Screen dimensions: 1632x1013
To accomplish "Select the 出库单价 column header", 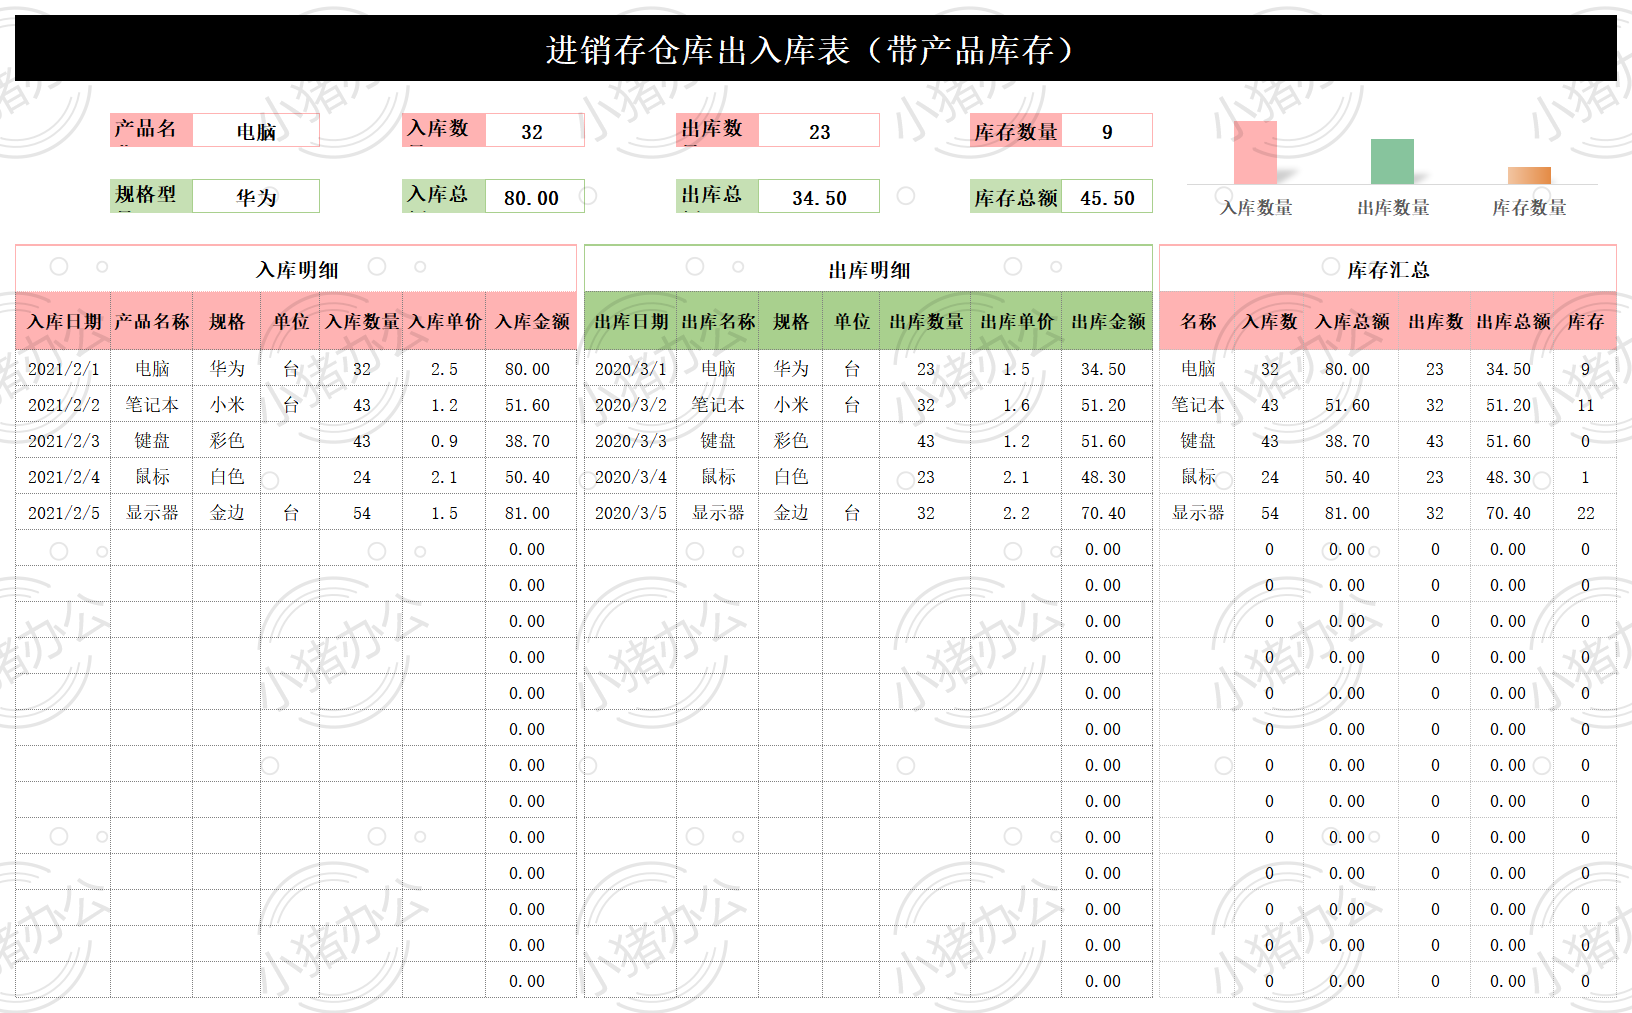I will (x=1016, y=321).
